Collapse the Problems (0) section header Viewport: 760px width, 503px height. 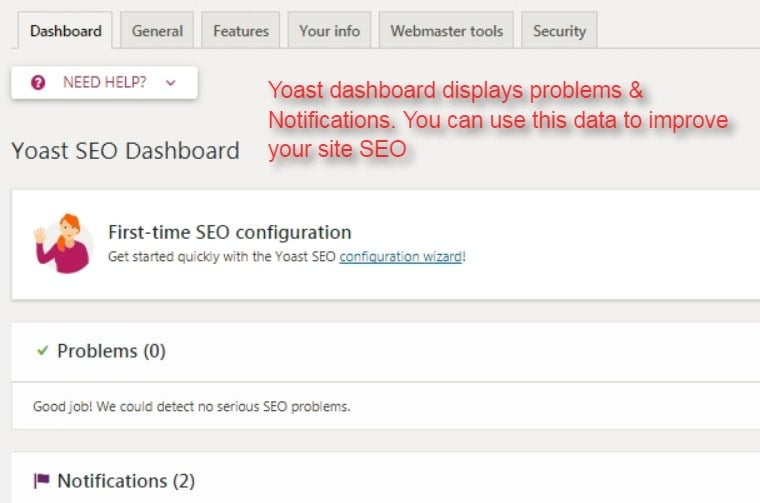point(386,351)
